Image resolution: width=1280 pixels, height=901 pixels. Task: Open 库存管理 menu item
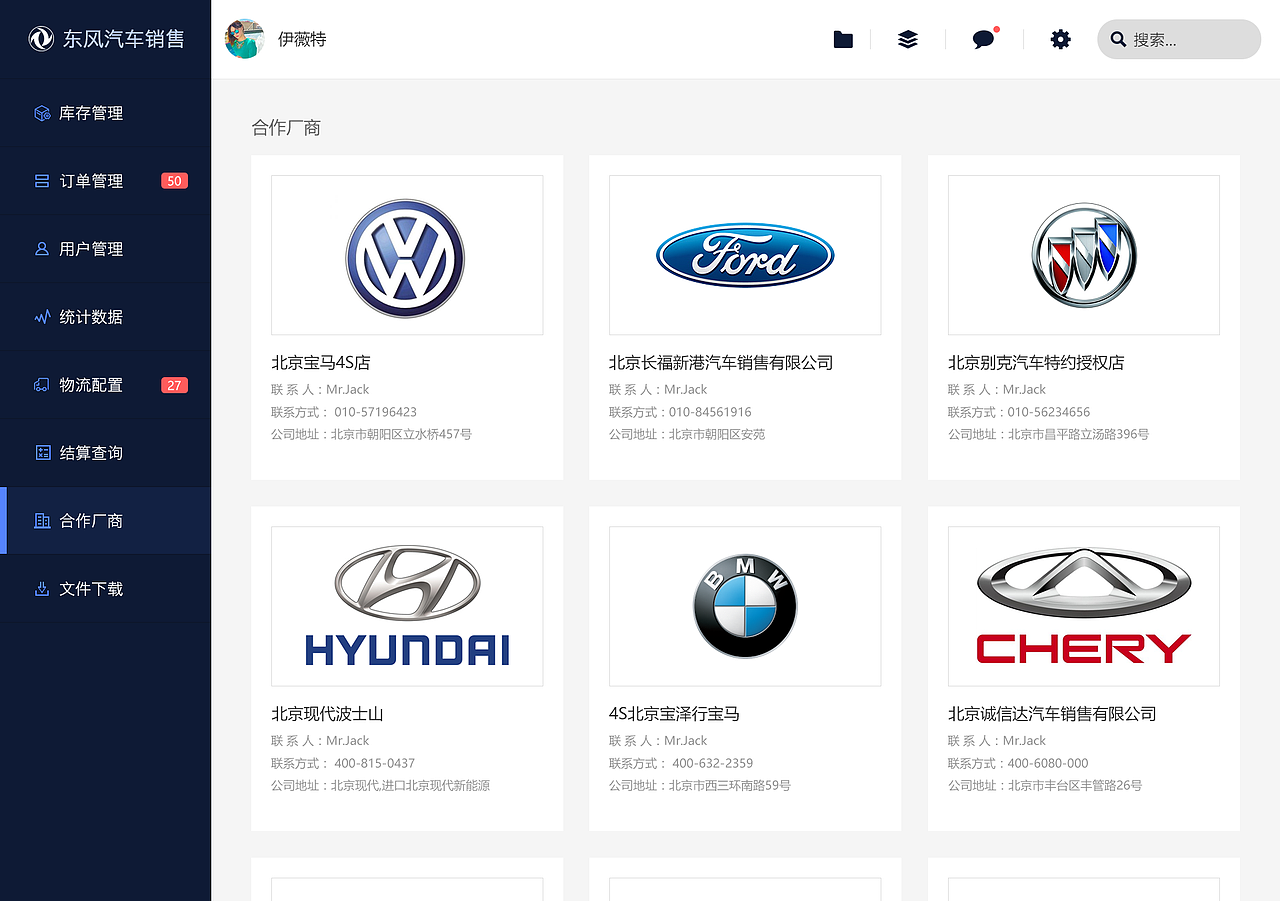click(106, 113)
